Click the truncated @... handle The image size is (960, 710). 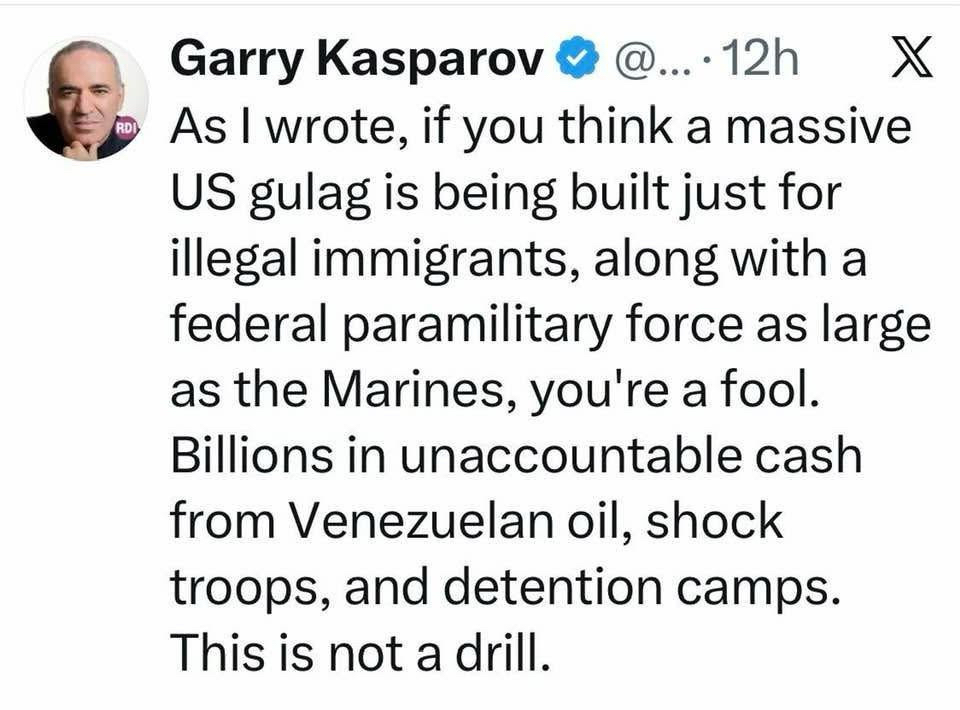(650, 60)
